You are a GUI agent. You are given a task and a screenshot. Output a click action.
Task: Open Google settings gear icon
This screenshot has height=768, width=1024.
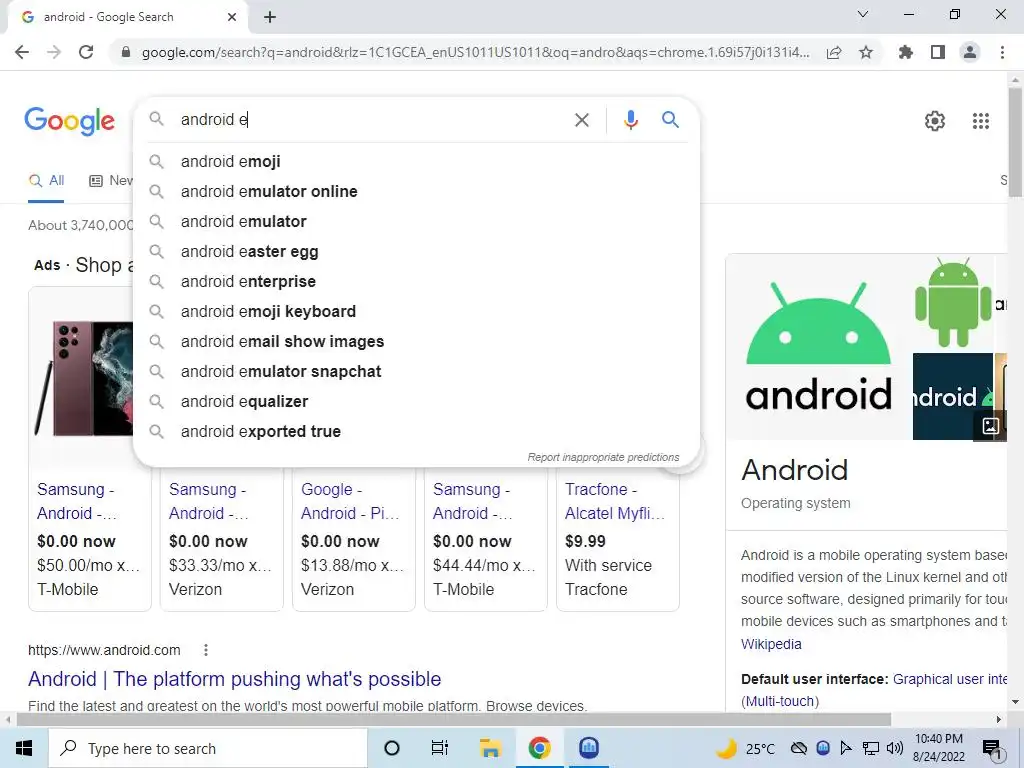(x=935, y=121)
